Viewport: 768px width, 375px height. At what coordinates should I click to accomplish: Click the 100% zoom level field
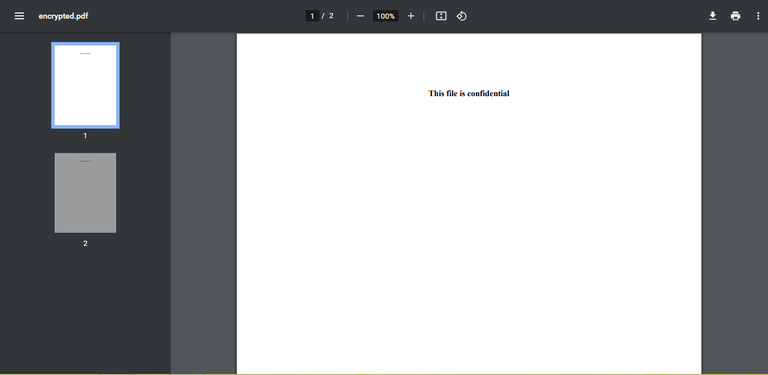coord(385,16)
